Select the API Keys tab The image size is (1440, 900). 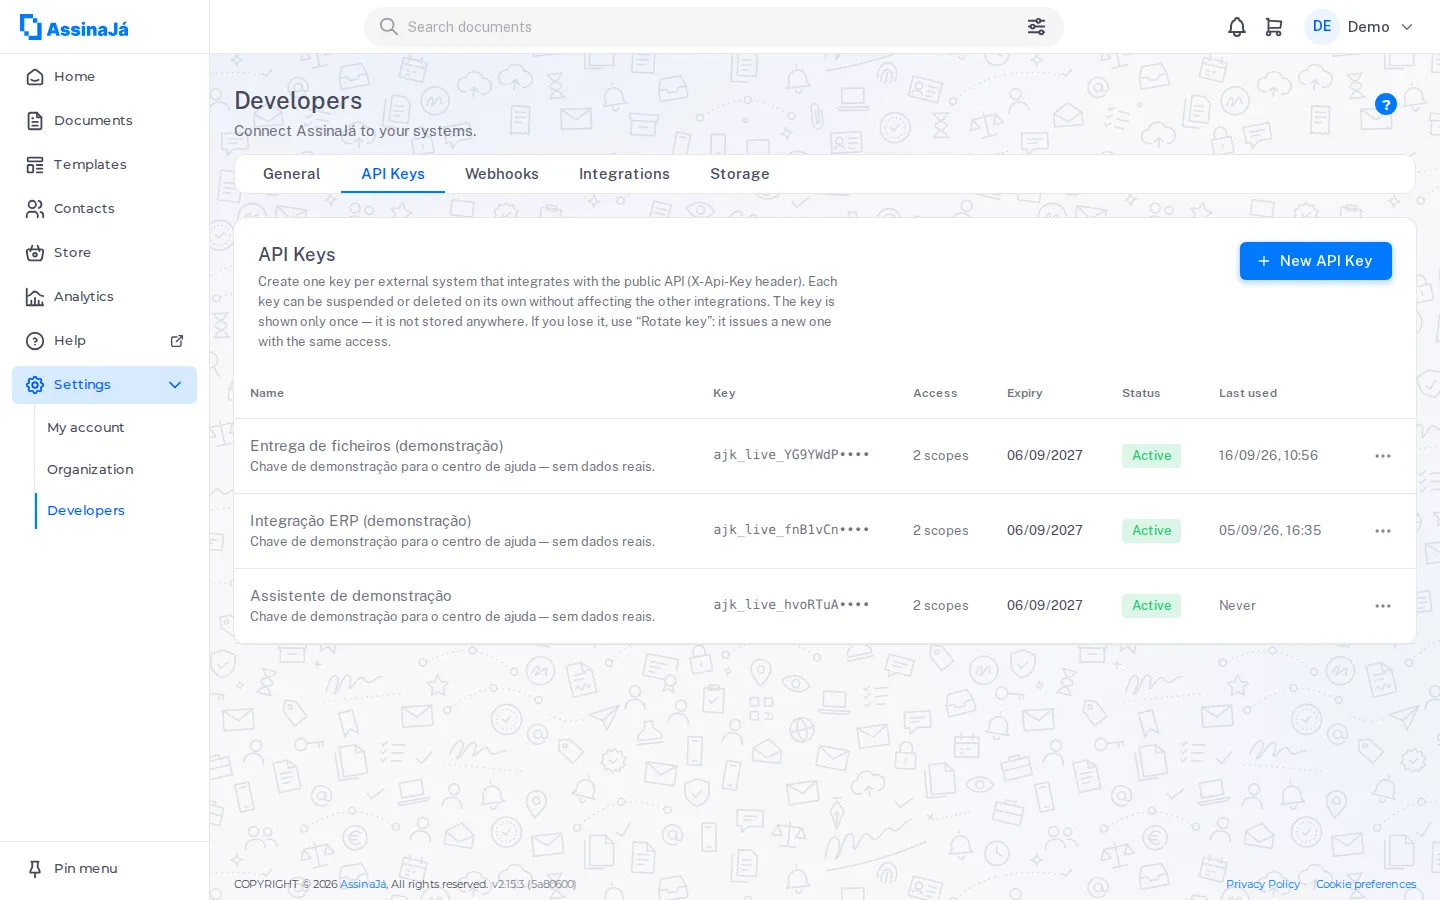pos(393,174)
